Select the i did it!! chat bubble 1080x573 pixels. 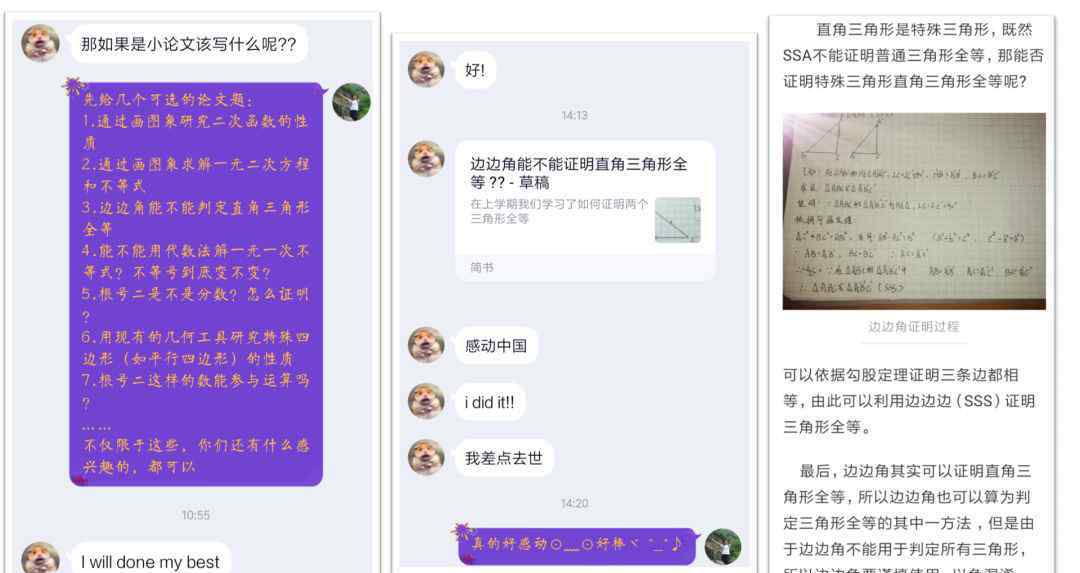pyautogui.click(x=490, y=402)
